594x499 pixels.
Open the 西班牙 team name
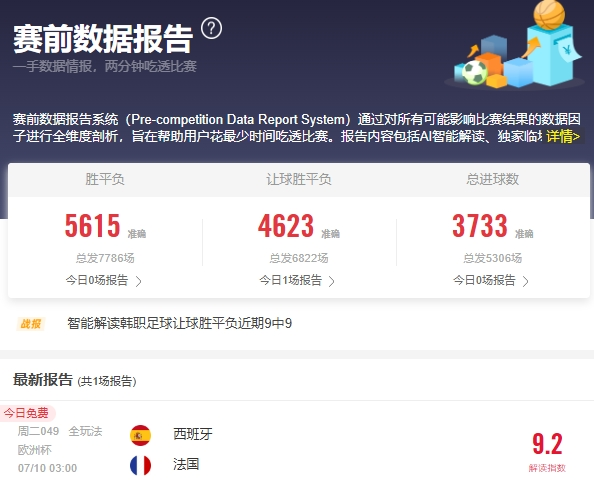click(x=193, y=434)
